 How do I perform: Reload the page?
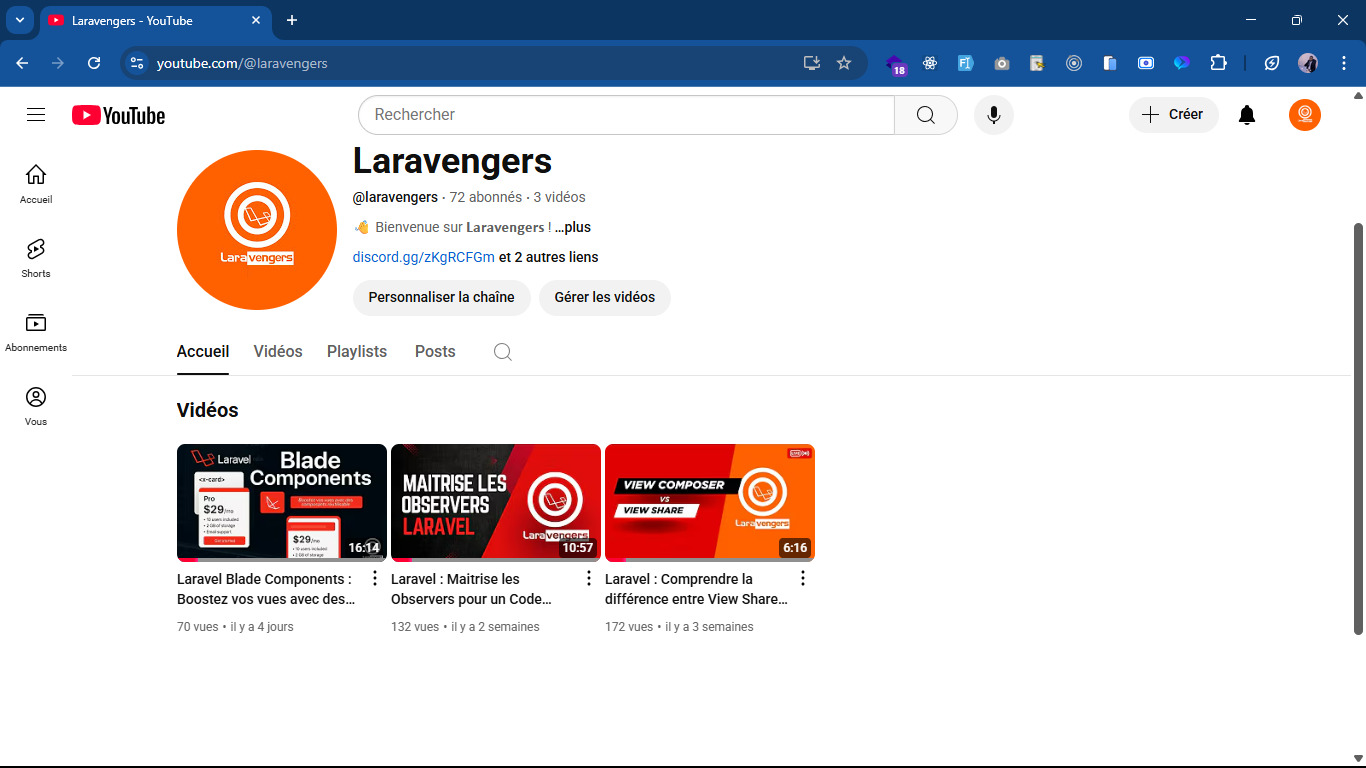click(94, 63)
